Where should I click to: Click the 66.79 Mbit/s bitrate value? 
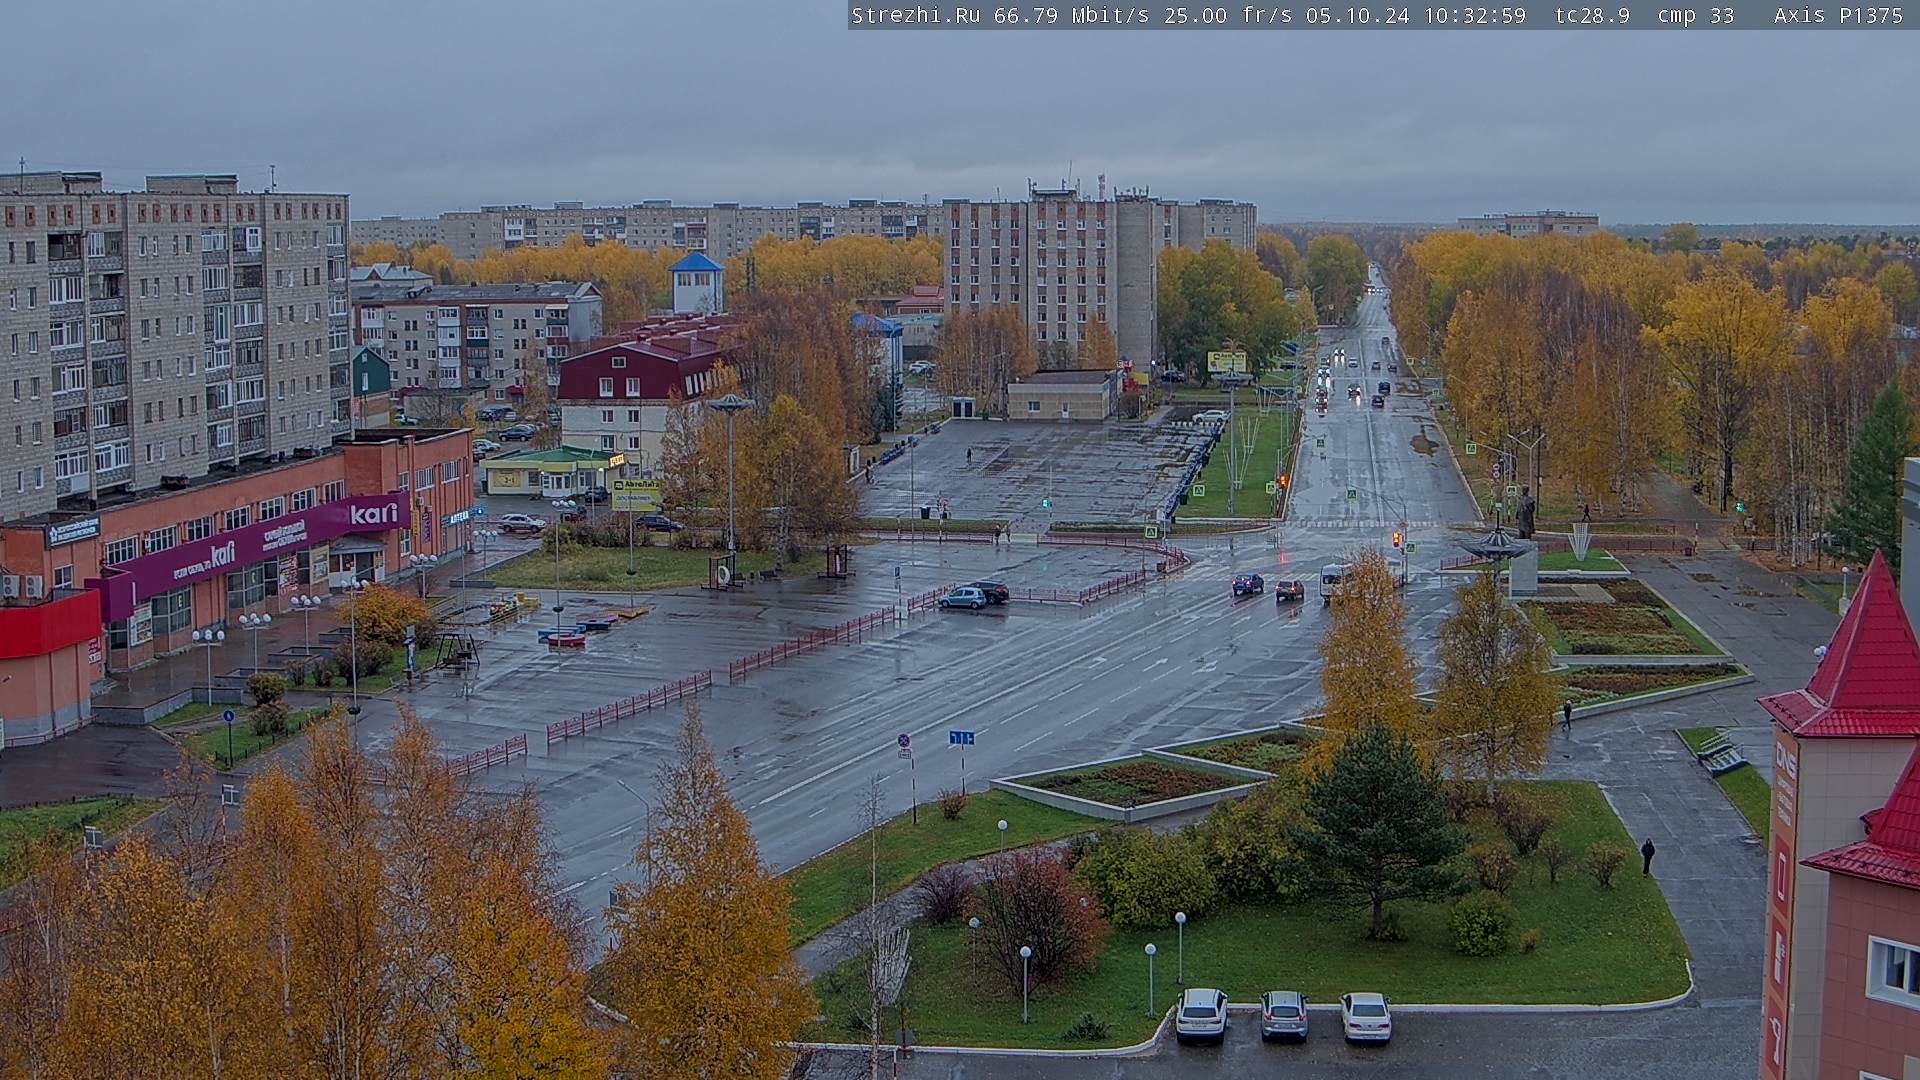coord(1074,15)
